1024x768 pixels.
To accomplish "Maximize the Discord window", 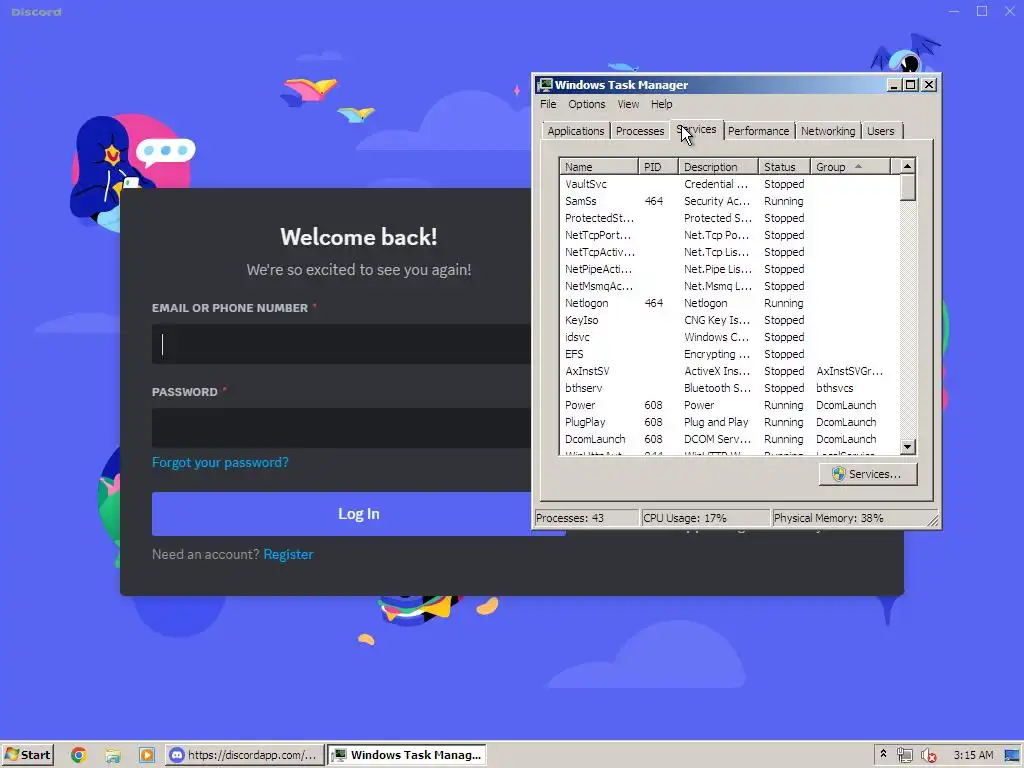I will [x=982, y=11].
